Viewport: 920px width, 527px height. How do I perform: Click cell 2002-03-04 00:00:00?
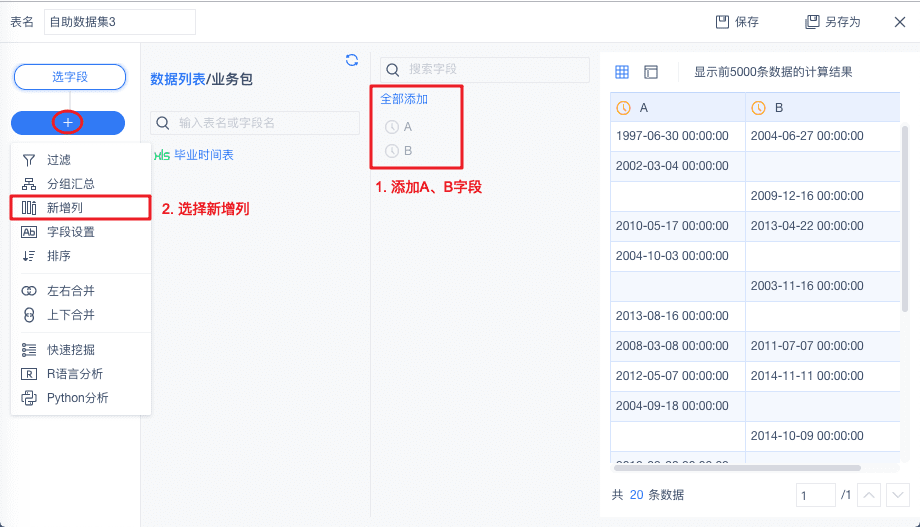pyautogui.click(x=678, y=166)
